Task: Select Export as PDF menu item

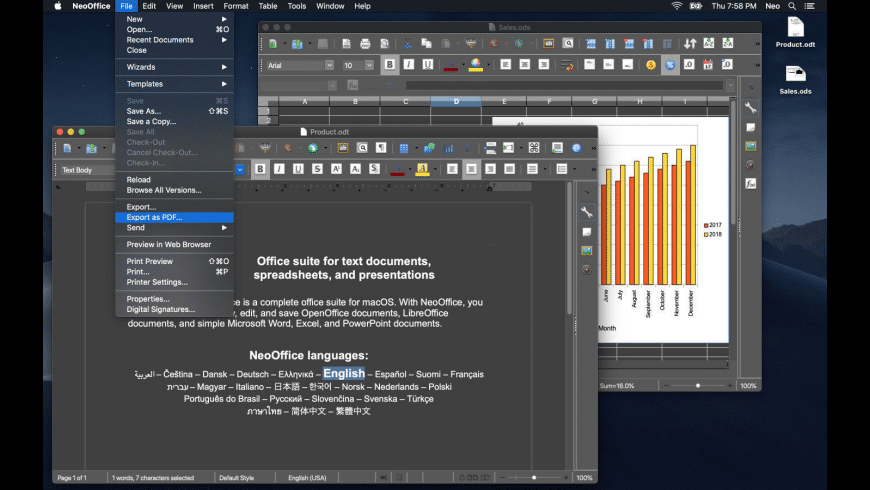Action: click(x=154, y=217)
